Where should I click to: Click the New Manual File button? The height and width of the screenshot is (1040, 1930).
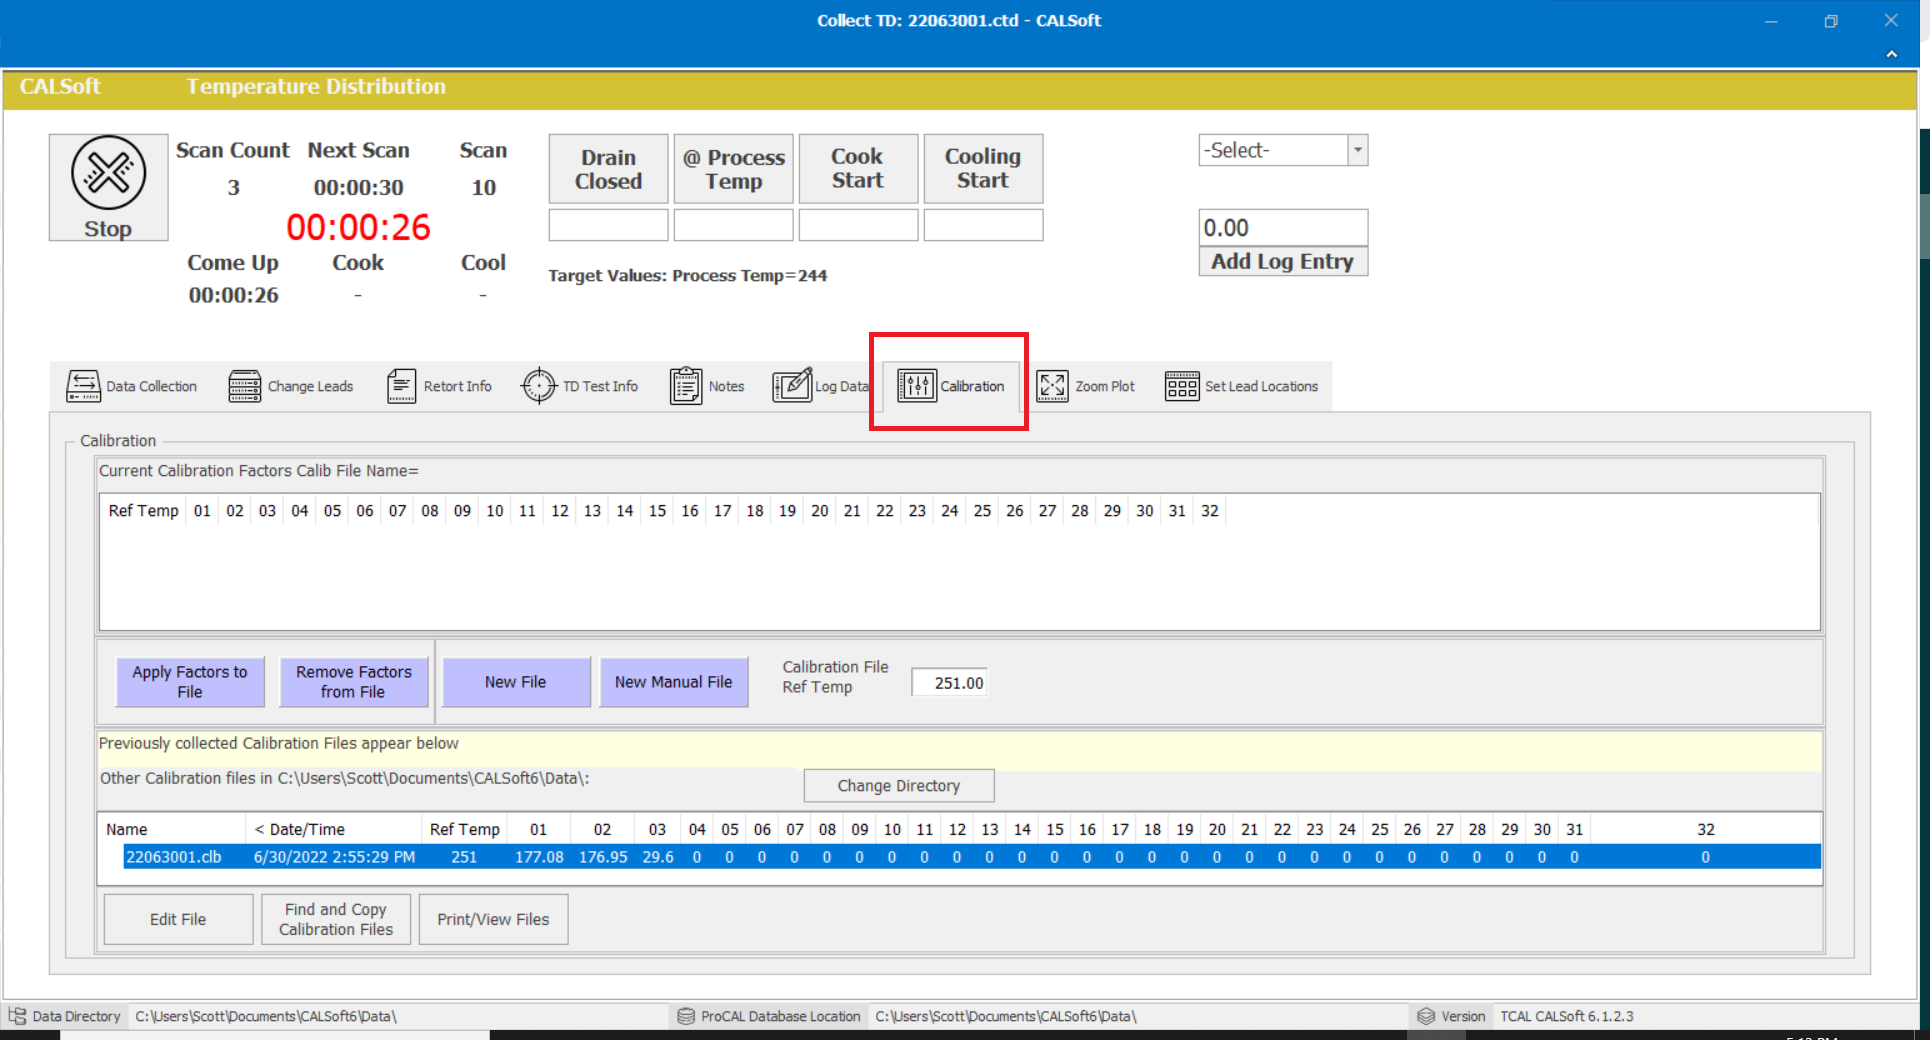[674, 682]
